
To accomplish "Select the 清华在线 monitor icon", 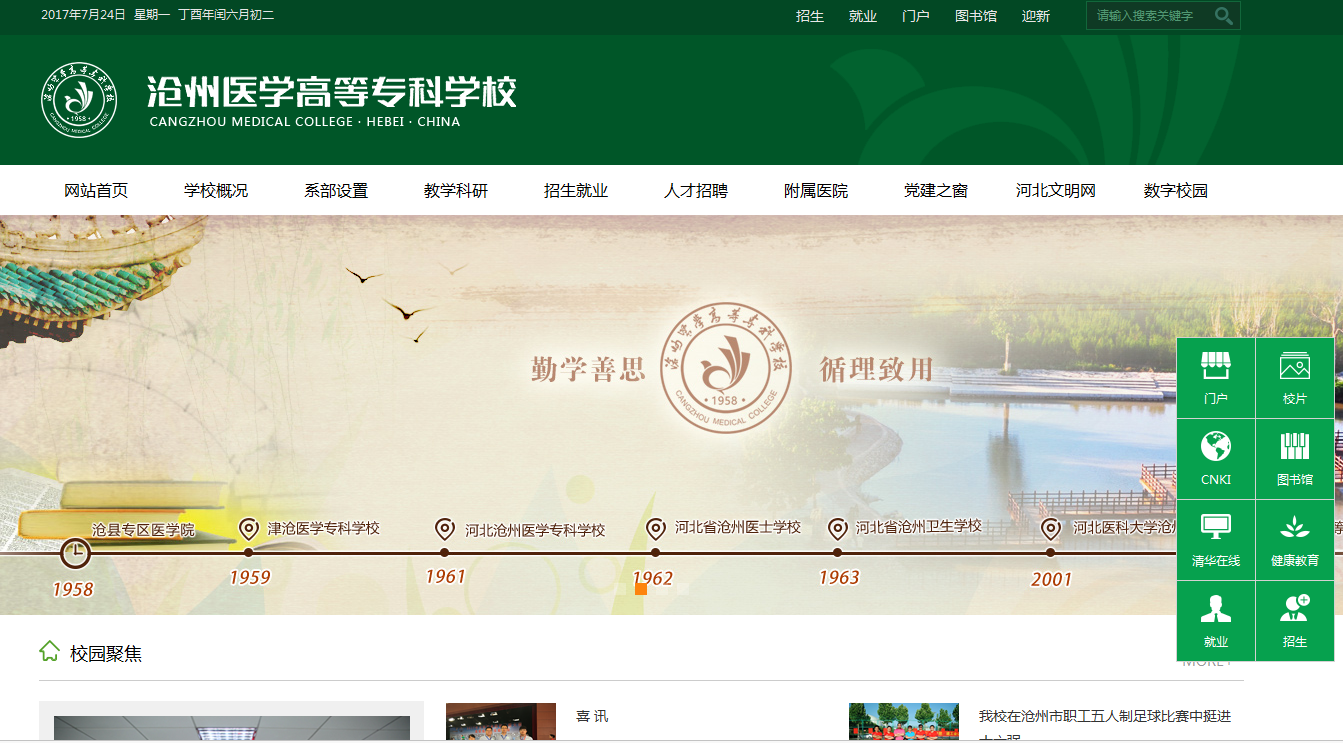I will pos(1215,528).
